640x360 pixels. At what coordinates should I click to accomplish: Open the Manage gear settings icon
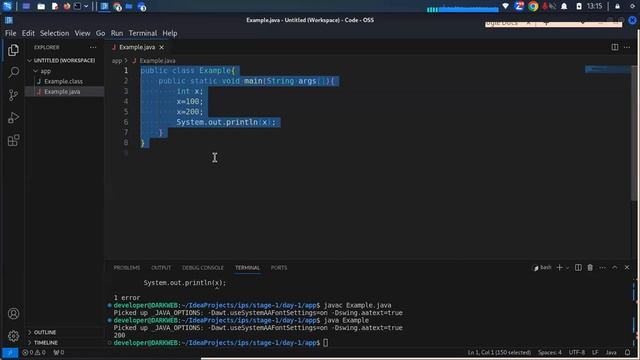13,336
